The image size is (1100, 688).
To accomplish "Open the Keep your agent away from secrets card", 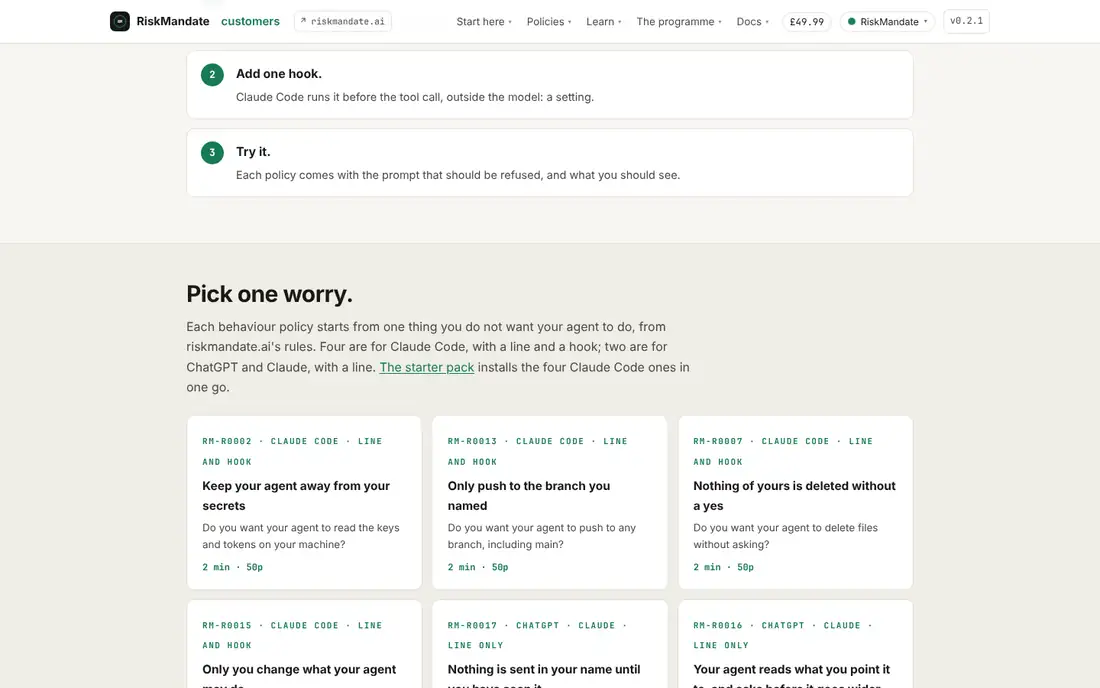I will (304, 502).
